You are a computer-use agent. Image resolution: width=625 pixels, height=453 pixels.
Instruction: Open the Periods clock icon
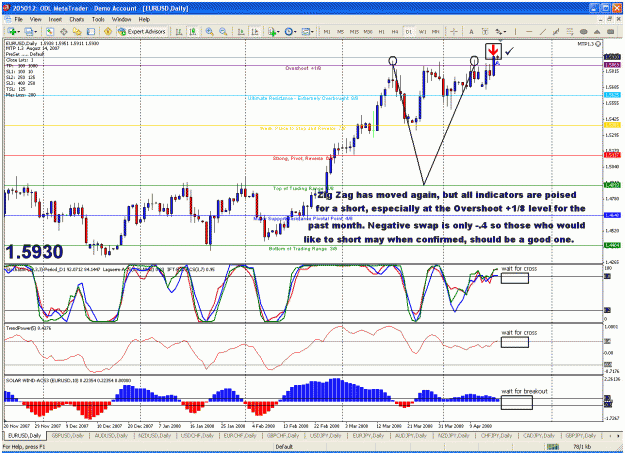[288, 32]
